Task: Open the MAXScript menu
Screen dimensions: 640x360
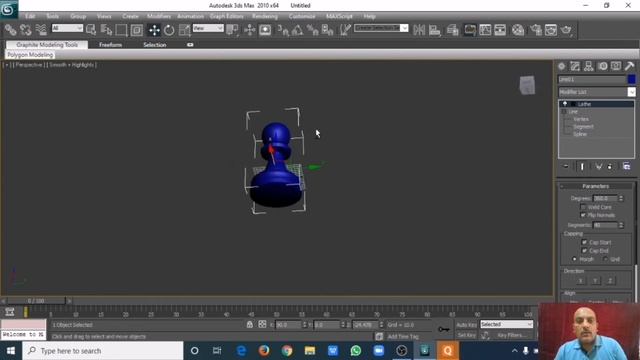Action: point(339,16)
